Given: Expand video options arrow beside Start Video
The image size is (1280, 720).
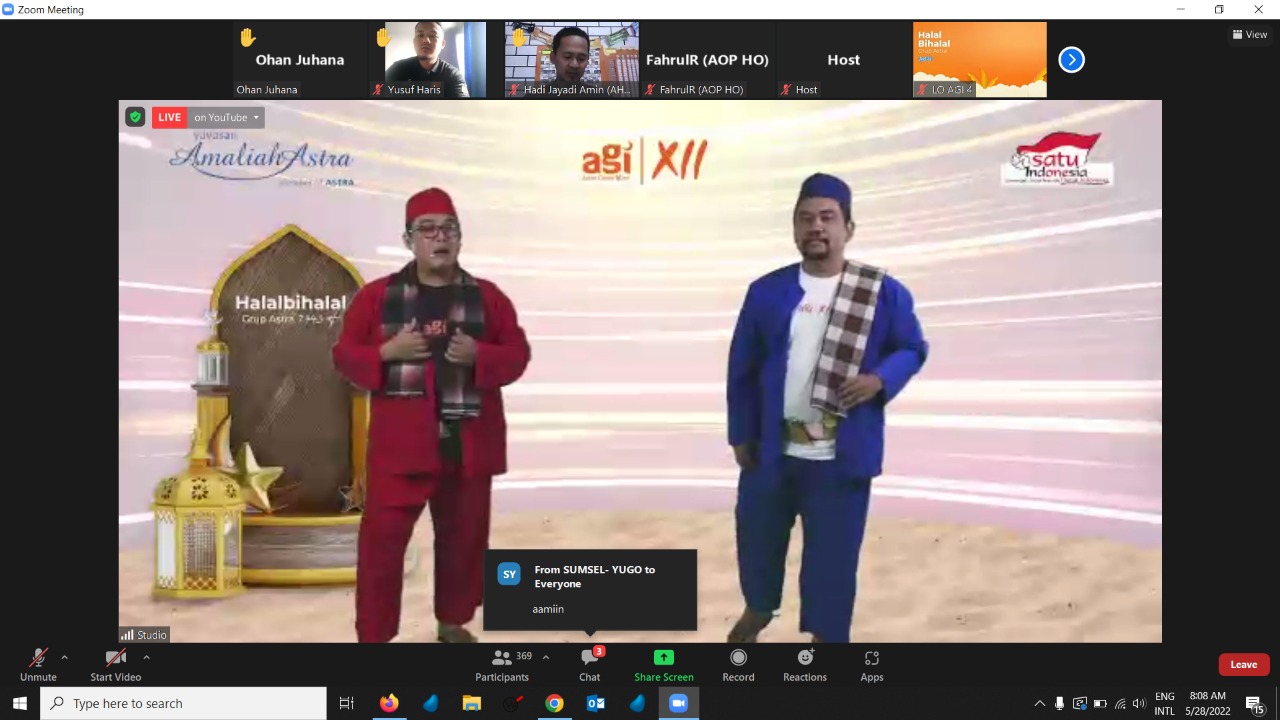Looking at the screenshot, I should (x=146, y=657).
